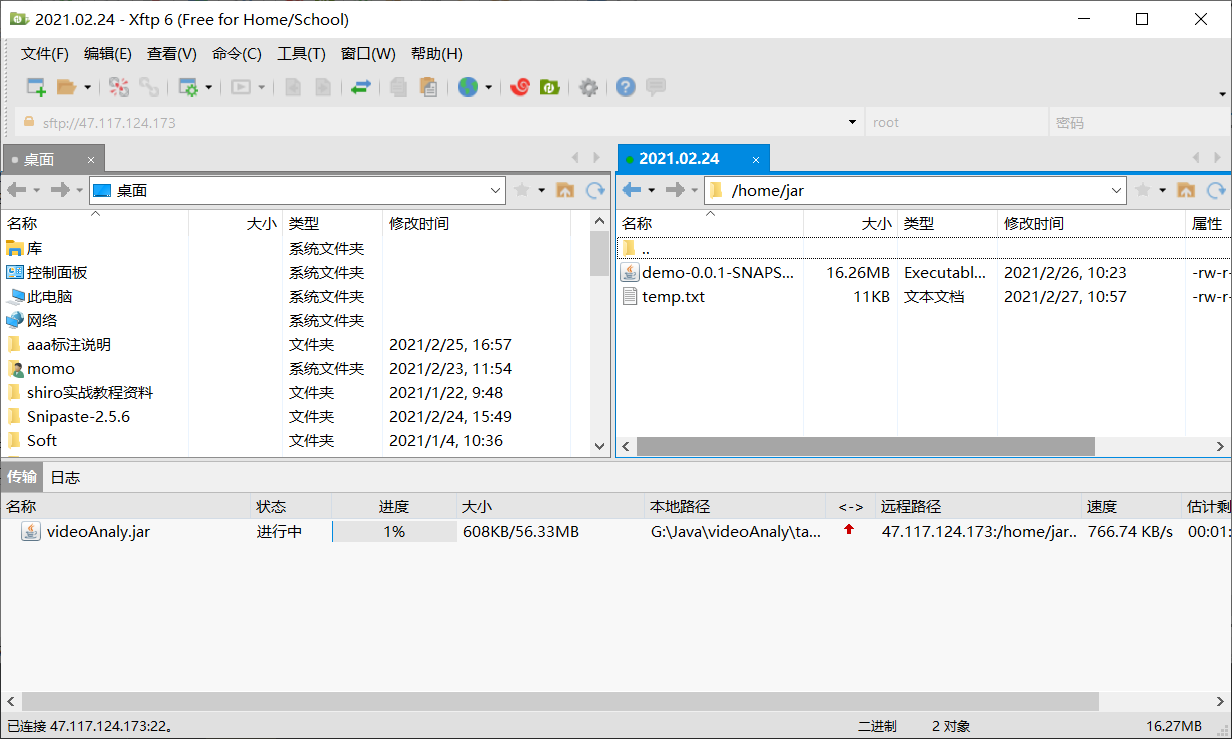Open the 文件(F) menu
Screen dimensions: 1232x739
pyautogui.click(x=45, y=54)
